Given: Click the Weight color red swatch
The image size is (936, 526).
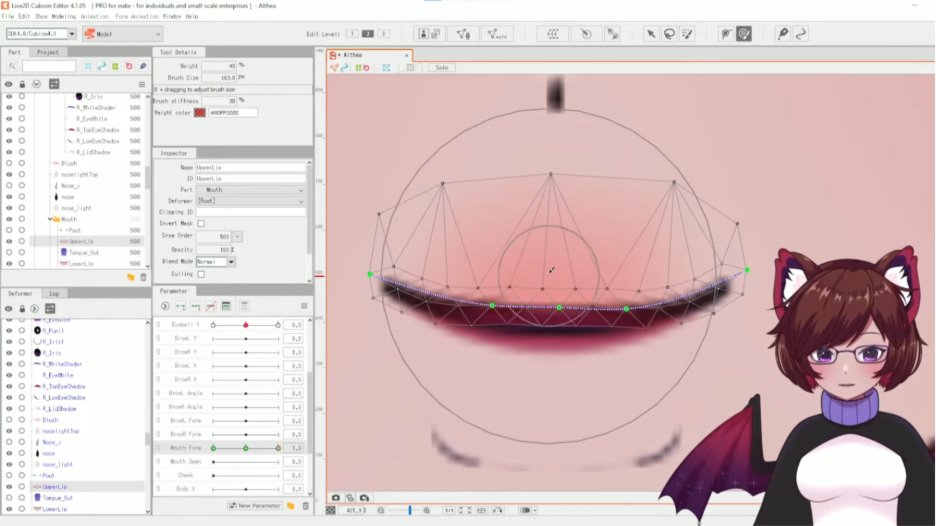Looking at the screenshot, I should coord(200,113).
